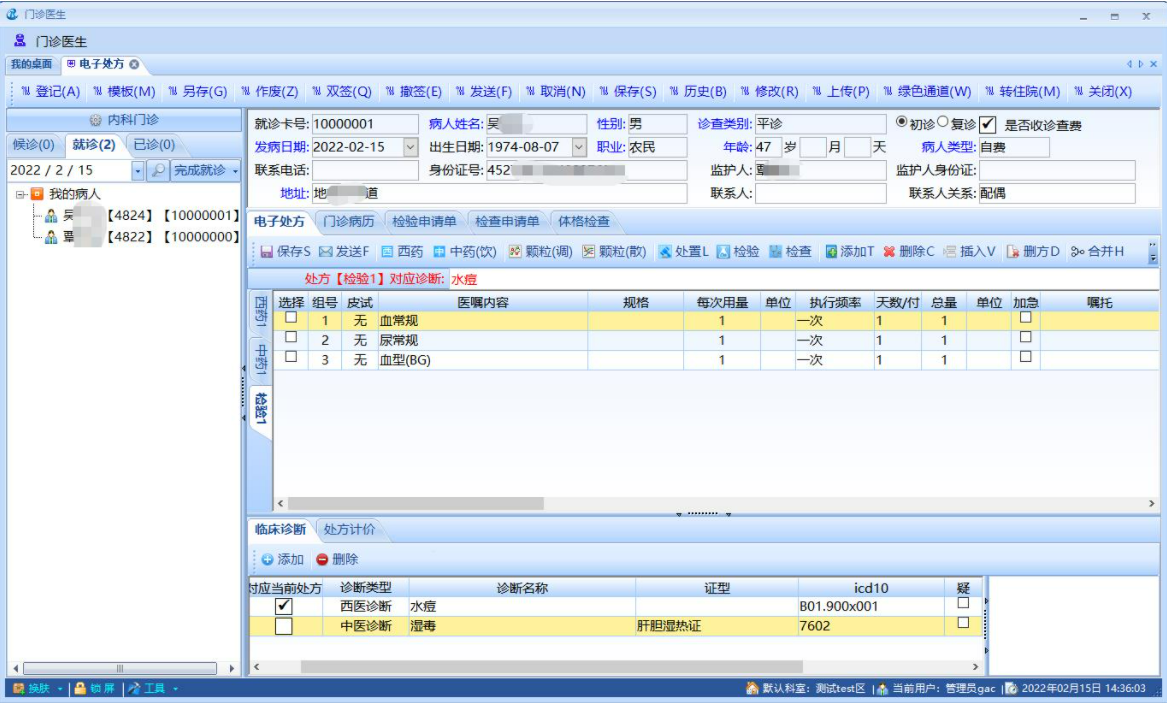Click 修改(R) modify toolbar item

(x=770, y=92)
